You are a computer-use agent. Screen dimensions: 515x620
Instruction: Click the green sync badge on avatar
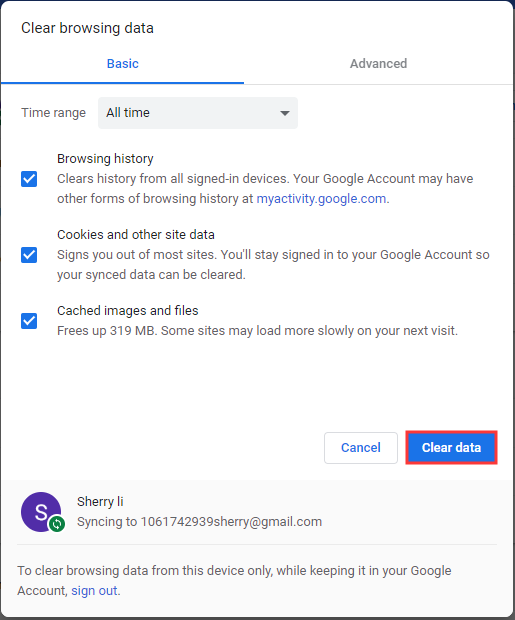click(57, 524)
